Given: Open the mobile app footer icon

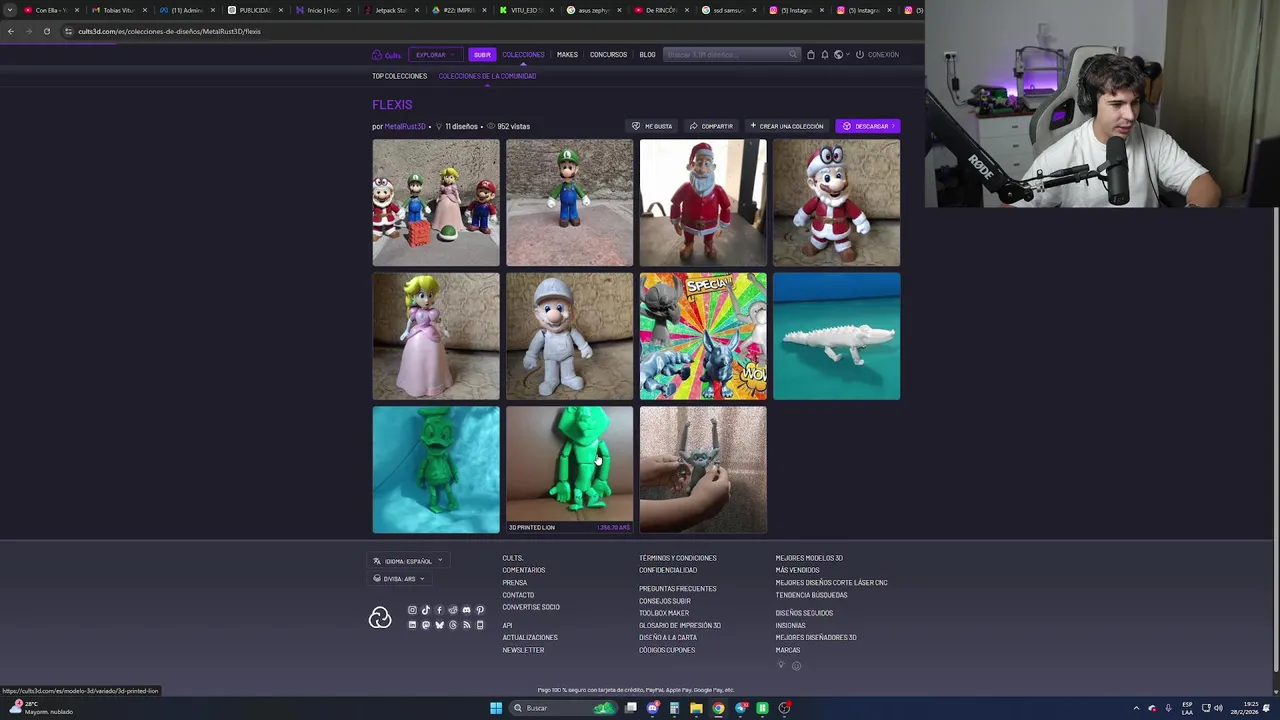Looking at the screenshot, I should click(480, 625).
